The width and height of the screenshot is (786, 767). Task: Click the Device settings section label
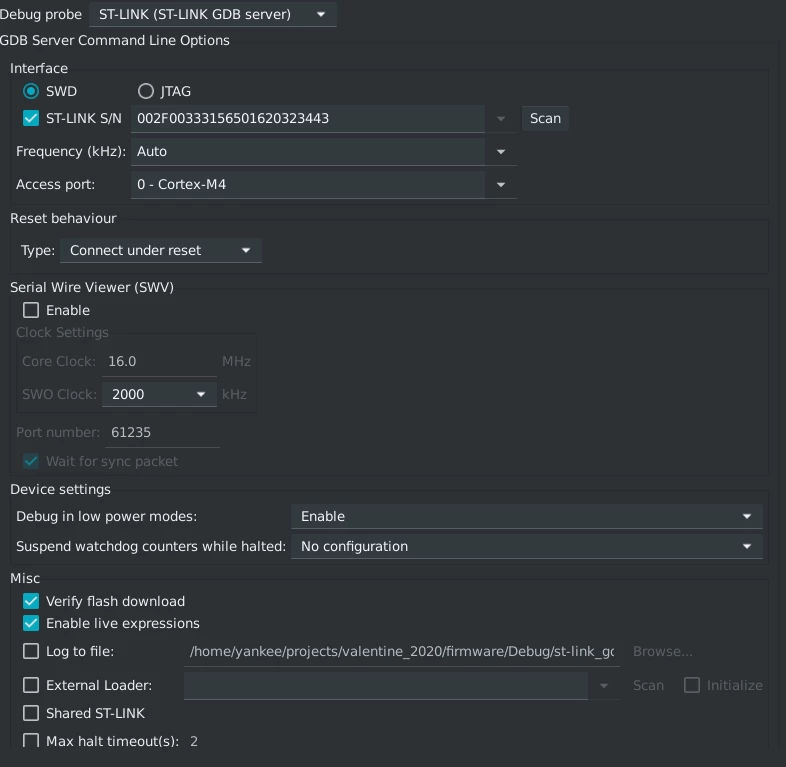tap(60, 489)
